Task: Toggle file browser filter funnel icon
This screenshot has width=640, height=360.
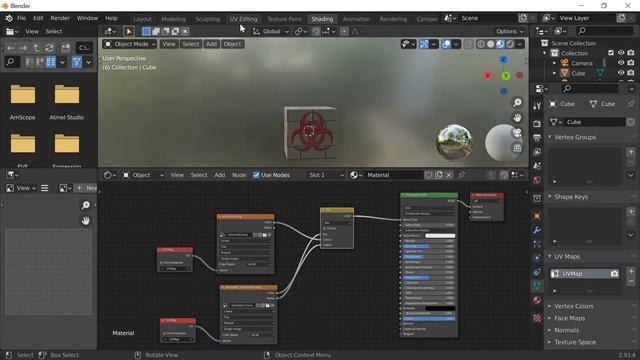Action: click(76, 62)
